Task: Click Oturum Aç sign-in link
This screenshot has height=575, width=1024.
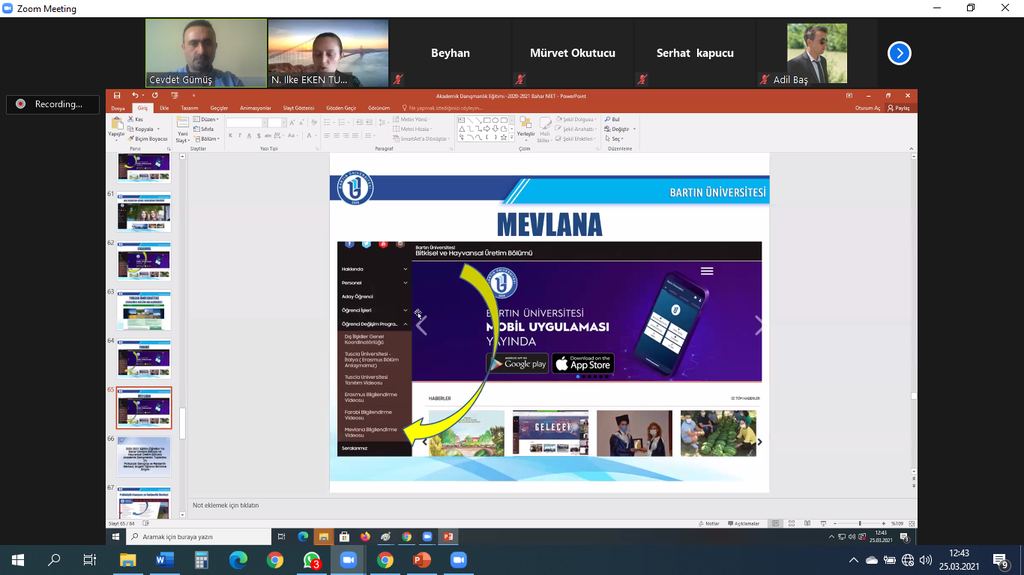Action: click(867, 108)
